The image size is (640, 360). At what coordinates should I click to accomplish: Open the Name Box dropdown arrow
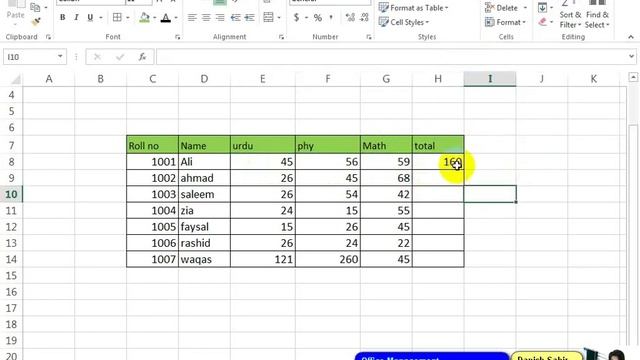[x=60, y=57]
